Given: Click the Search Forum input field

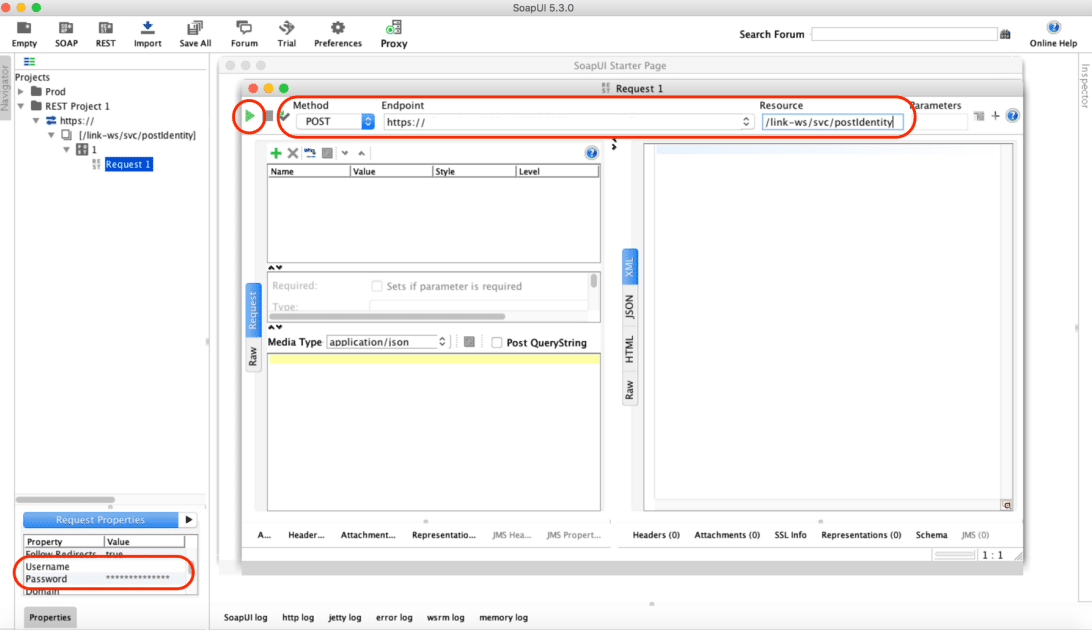Looking at the screenshot, I should [x=904, y=34].
